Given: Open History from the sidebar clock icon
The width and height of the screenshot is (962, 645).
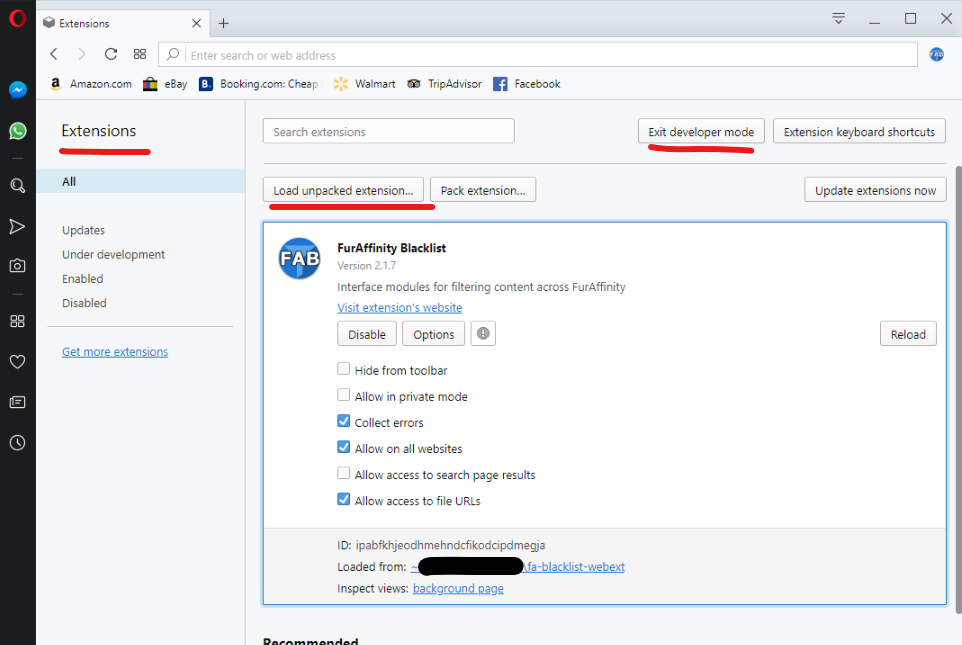Looking at the screenshot, I should tap(18, 442).
